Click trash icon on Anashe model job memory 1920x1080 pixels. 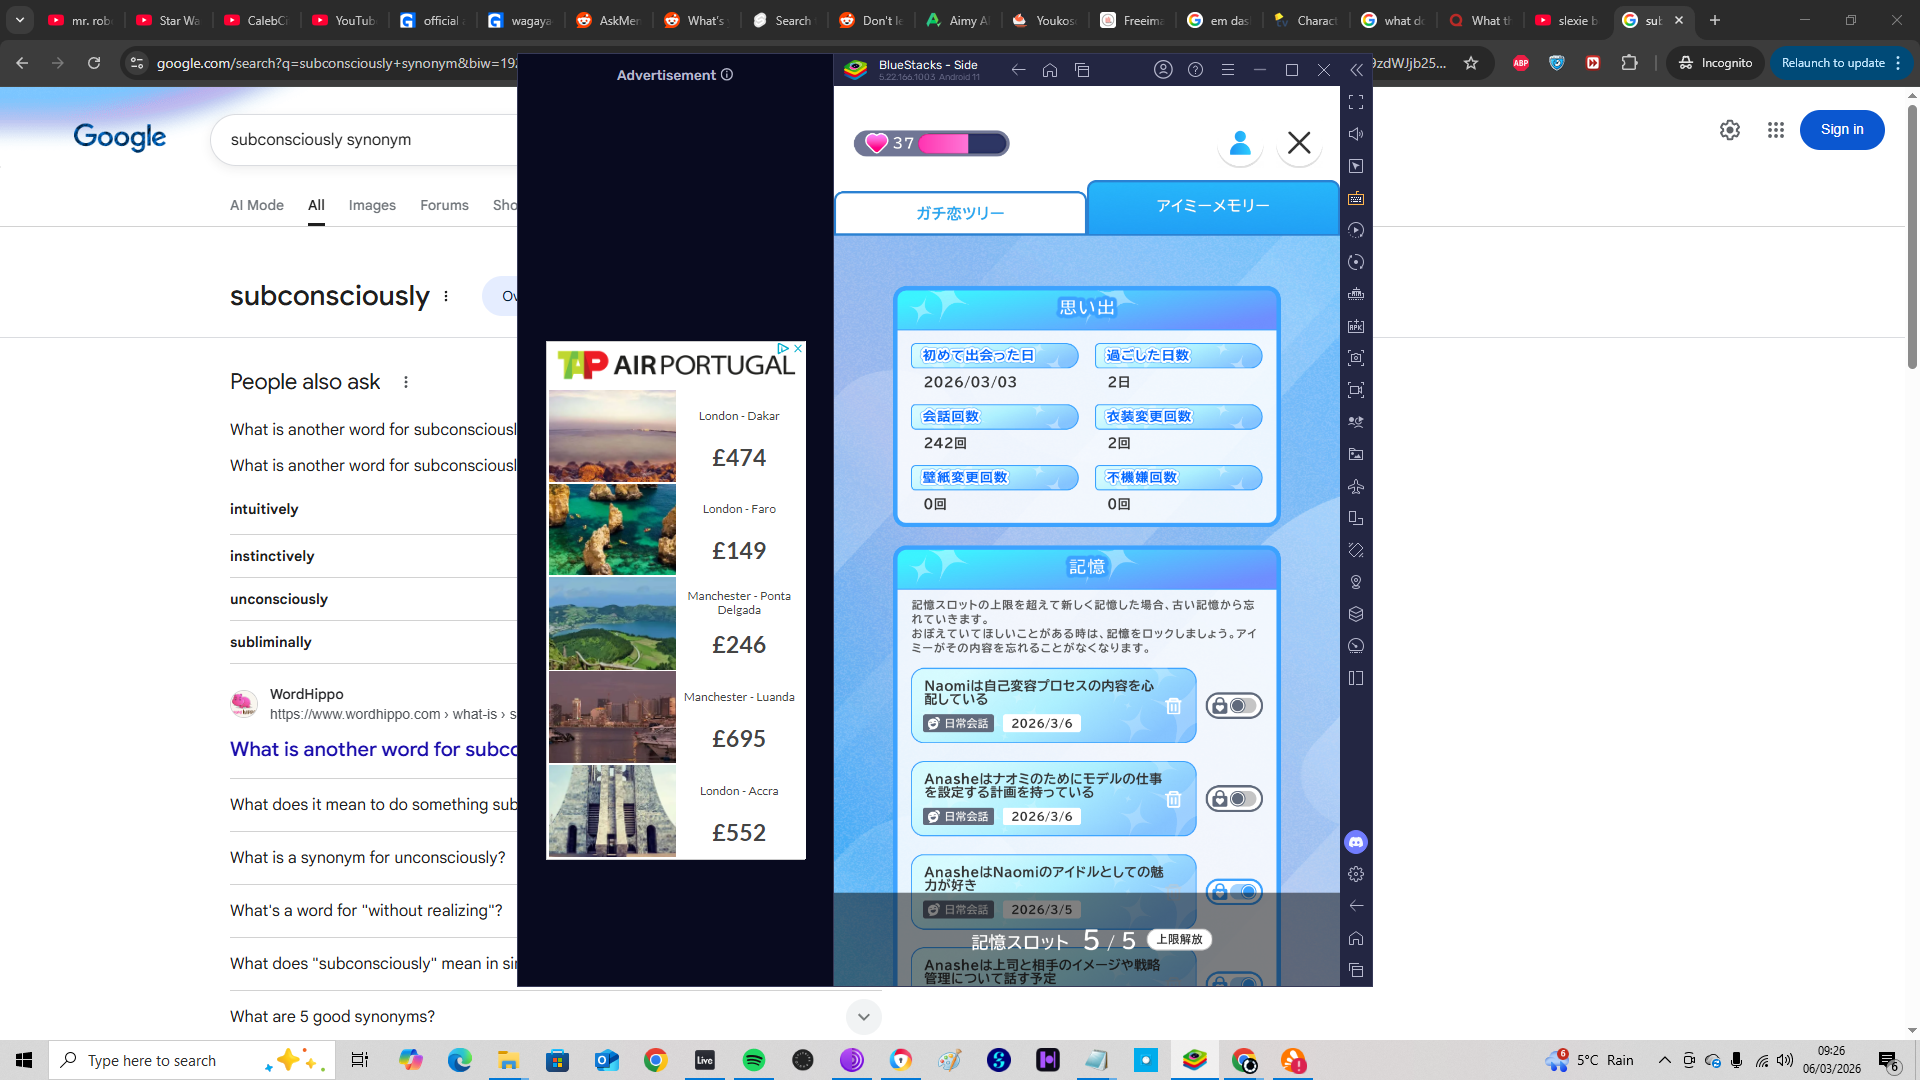coord(1173,800)
